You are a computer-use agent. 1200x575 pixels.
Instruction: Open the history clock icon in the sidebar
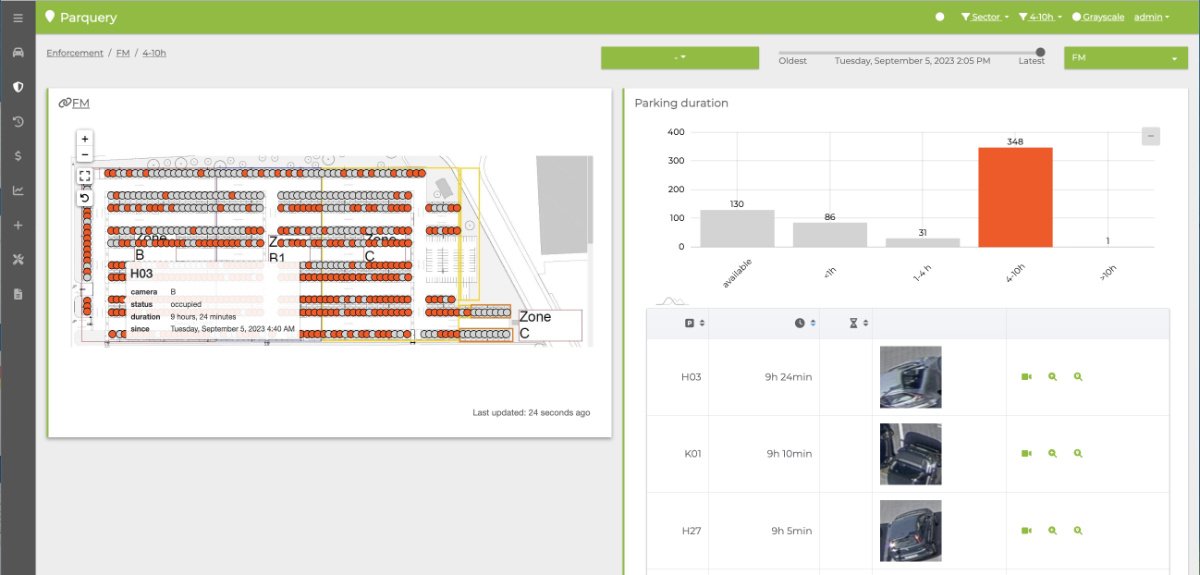[17, 122]
